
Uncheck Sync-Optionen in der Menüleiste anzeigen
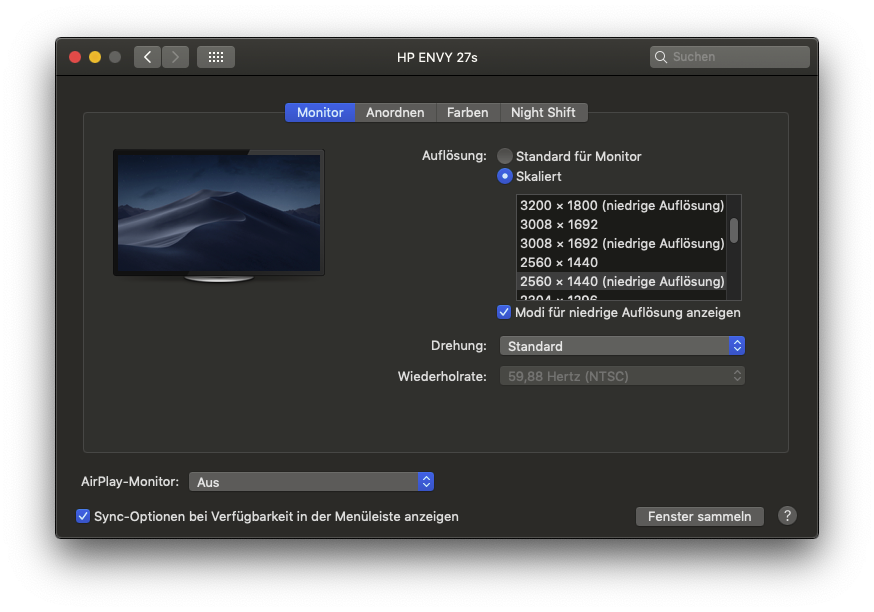[x=82, y=516]
